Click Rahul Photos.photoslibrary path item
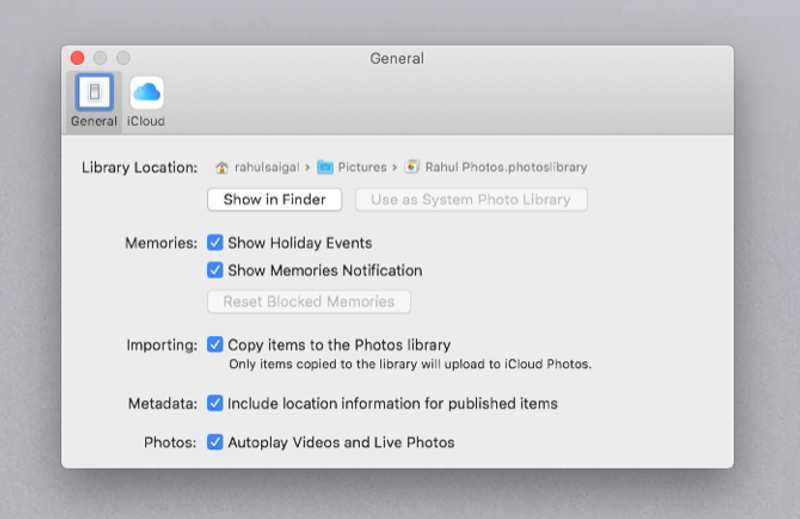 tap(506, 168)
